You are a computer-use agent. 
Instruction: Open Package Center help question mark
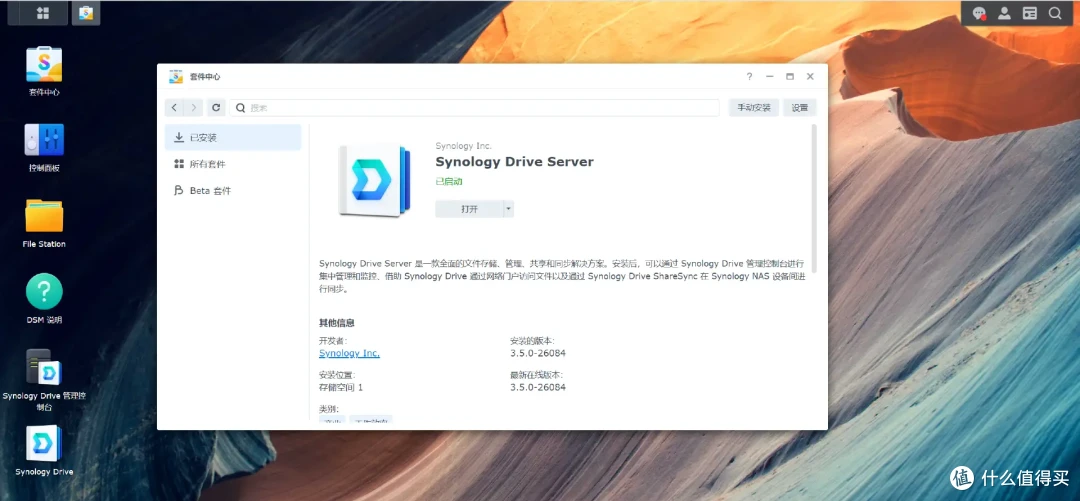tap(749, 76)
